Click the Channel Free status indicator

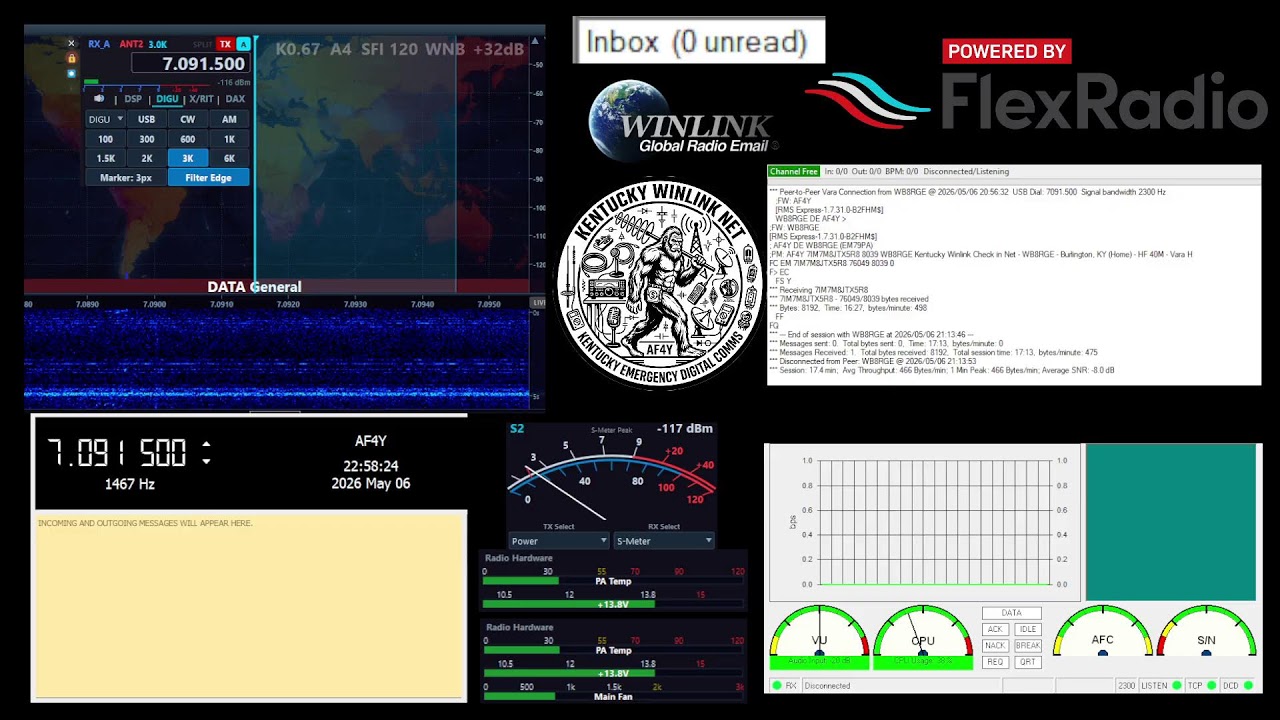point(794,172)
